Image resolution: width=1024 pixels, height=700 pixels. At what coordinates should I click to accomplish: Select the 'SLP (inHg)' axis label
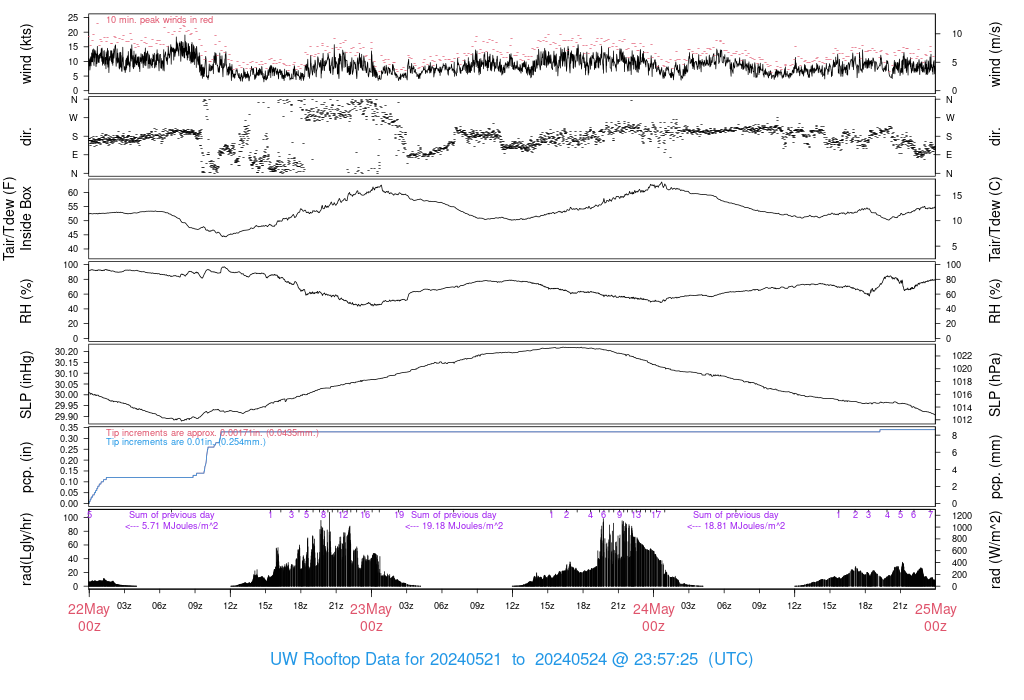tap(26, 385)
